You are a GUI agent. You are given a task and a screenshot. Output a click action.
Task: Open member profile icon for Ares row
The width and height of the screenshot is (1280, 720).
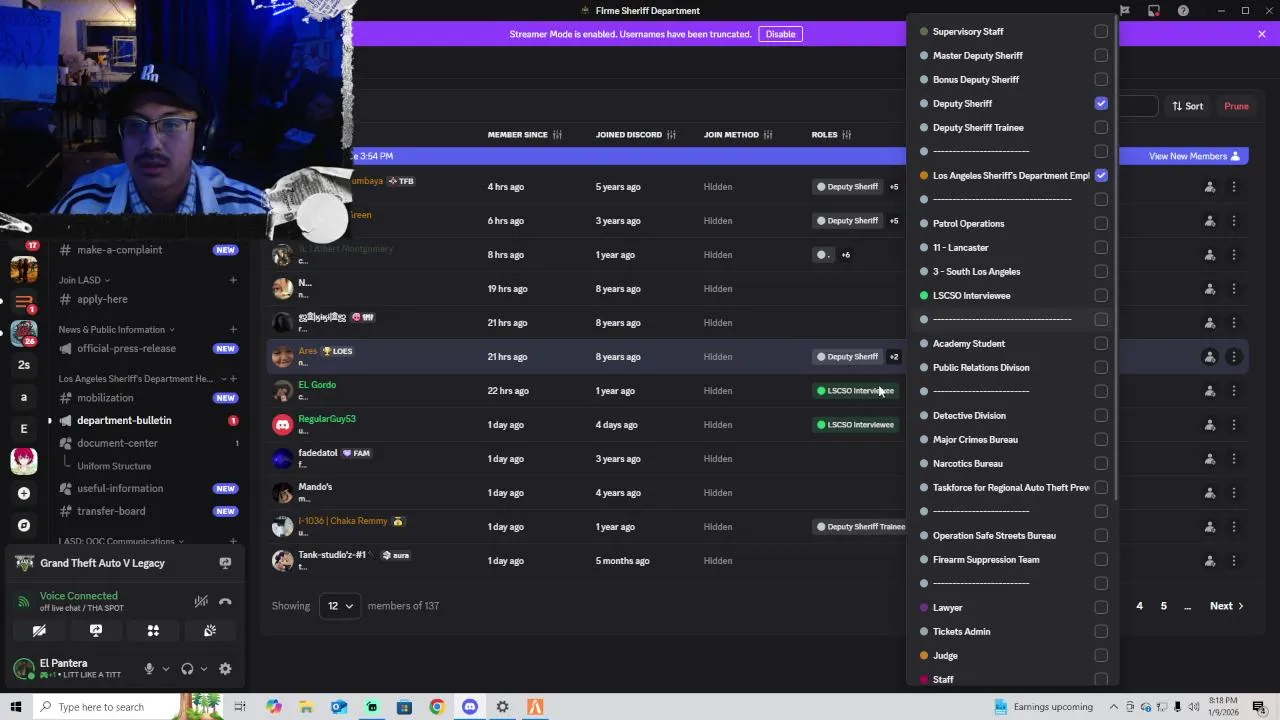click(1210, 357)
